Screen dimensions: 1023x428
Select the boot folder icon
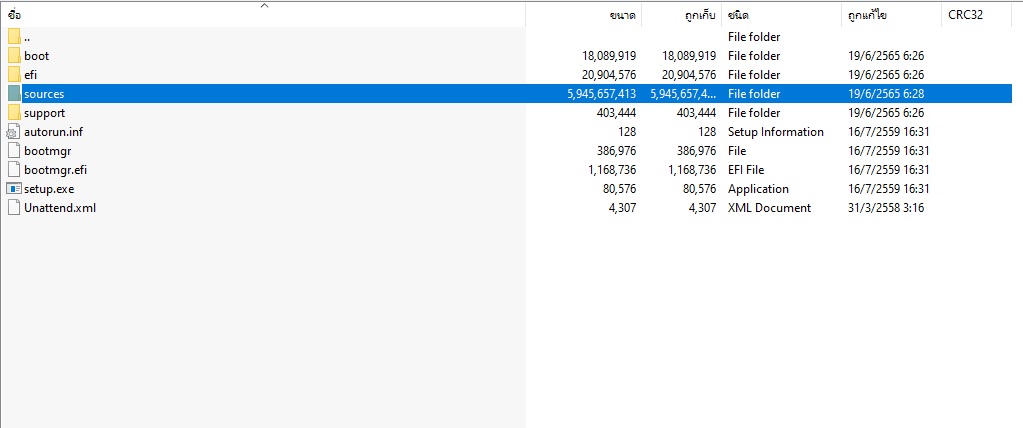coord(13,56)
